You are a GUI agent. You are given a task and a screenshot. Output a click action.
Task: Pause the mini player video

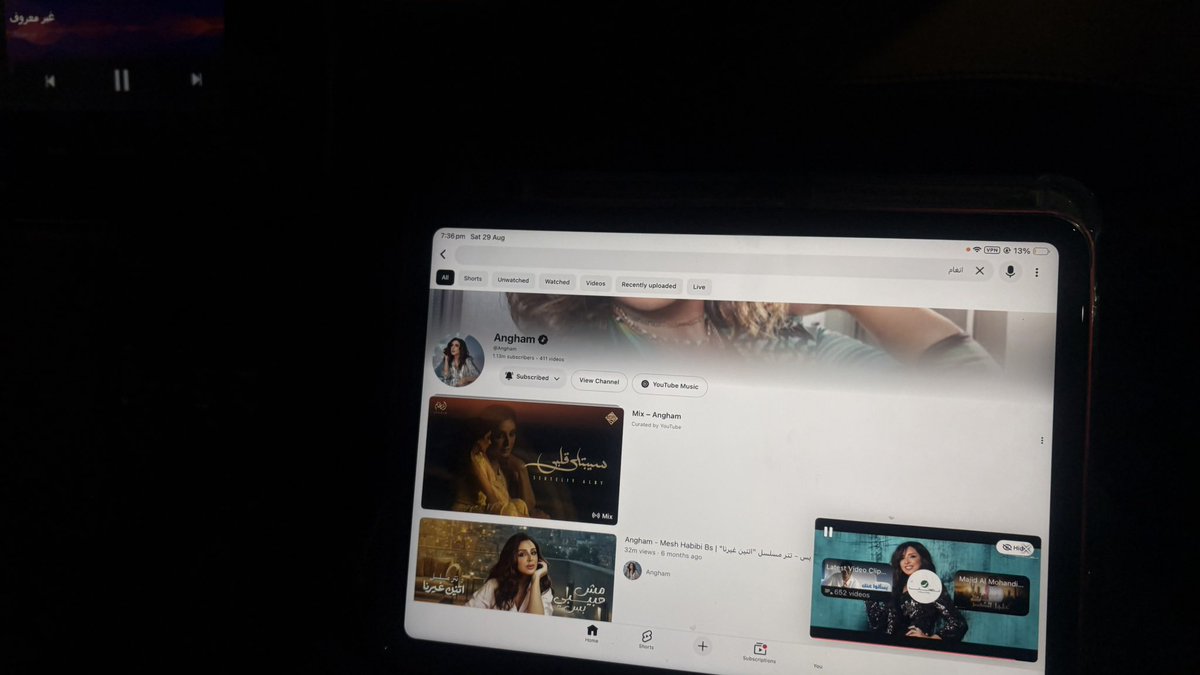(x=828, y=532)
